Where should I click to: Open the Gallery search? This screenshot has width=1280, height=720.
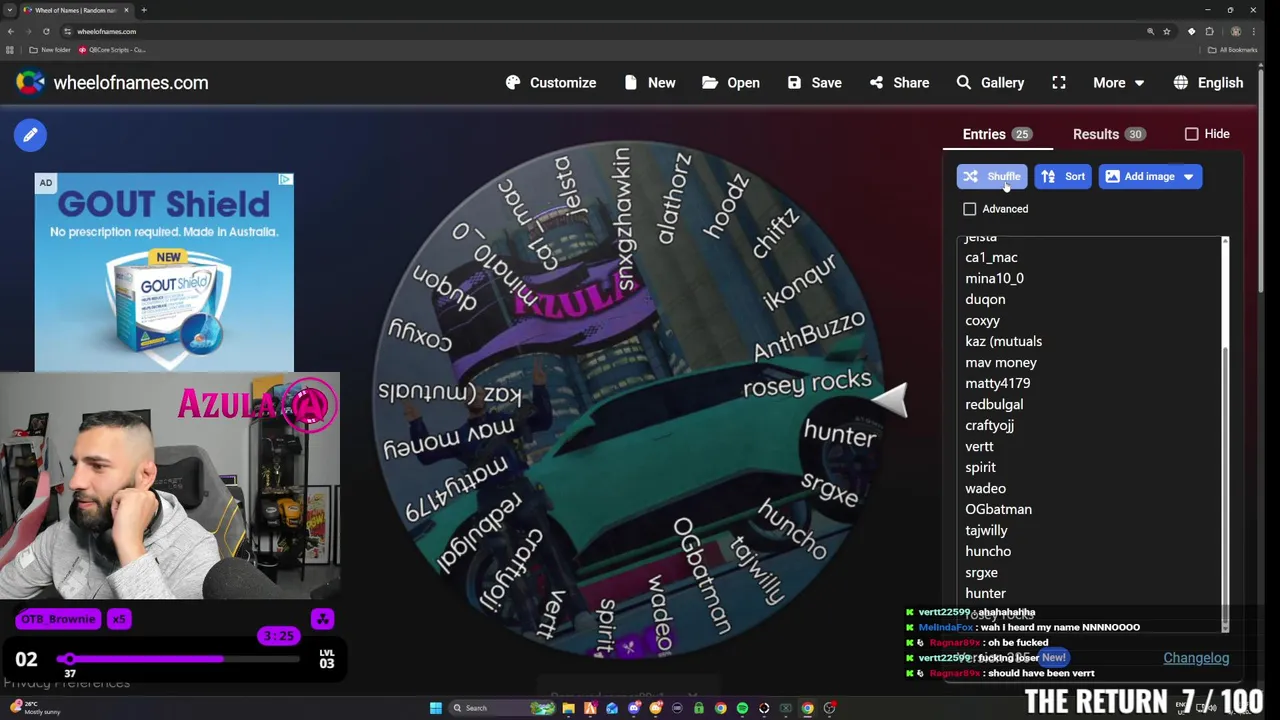point(990,83)
